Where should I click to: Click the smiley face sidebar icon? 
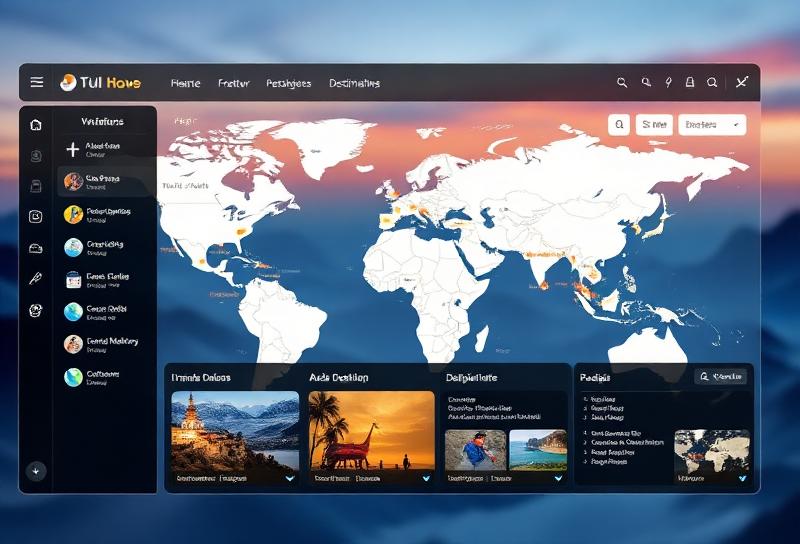tap(36, 216)
